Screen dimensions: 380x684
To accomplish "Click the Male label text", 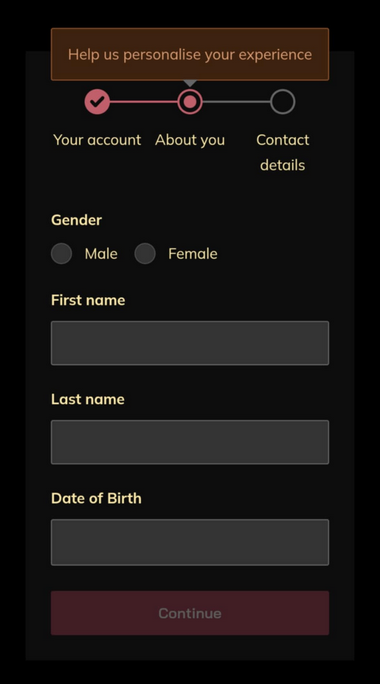I will point(101,253).
